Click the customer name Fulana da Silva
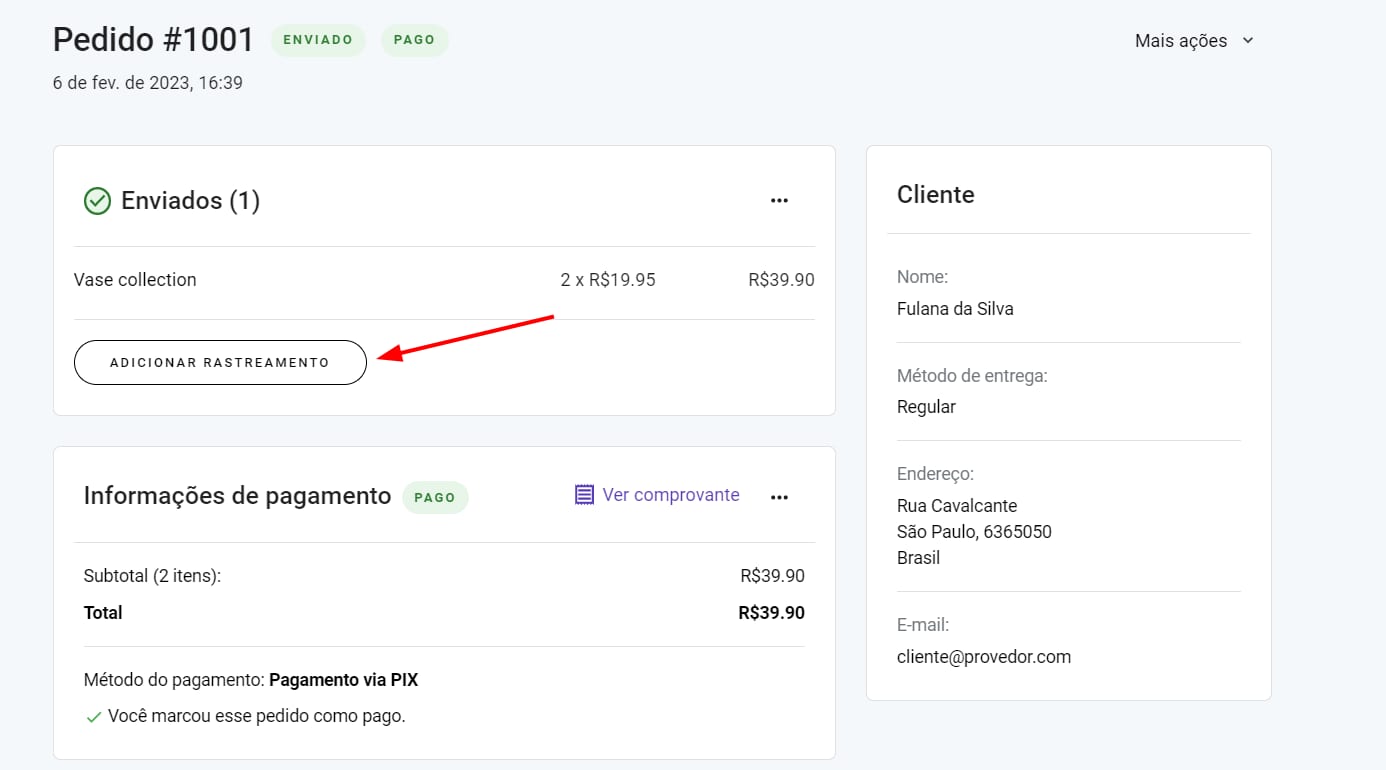1386x770 pixels. [954, 309]
